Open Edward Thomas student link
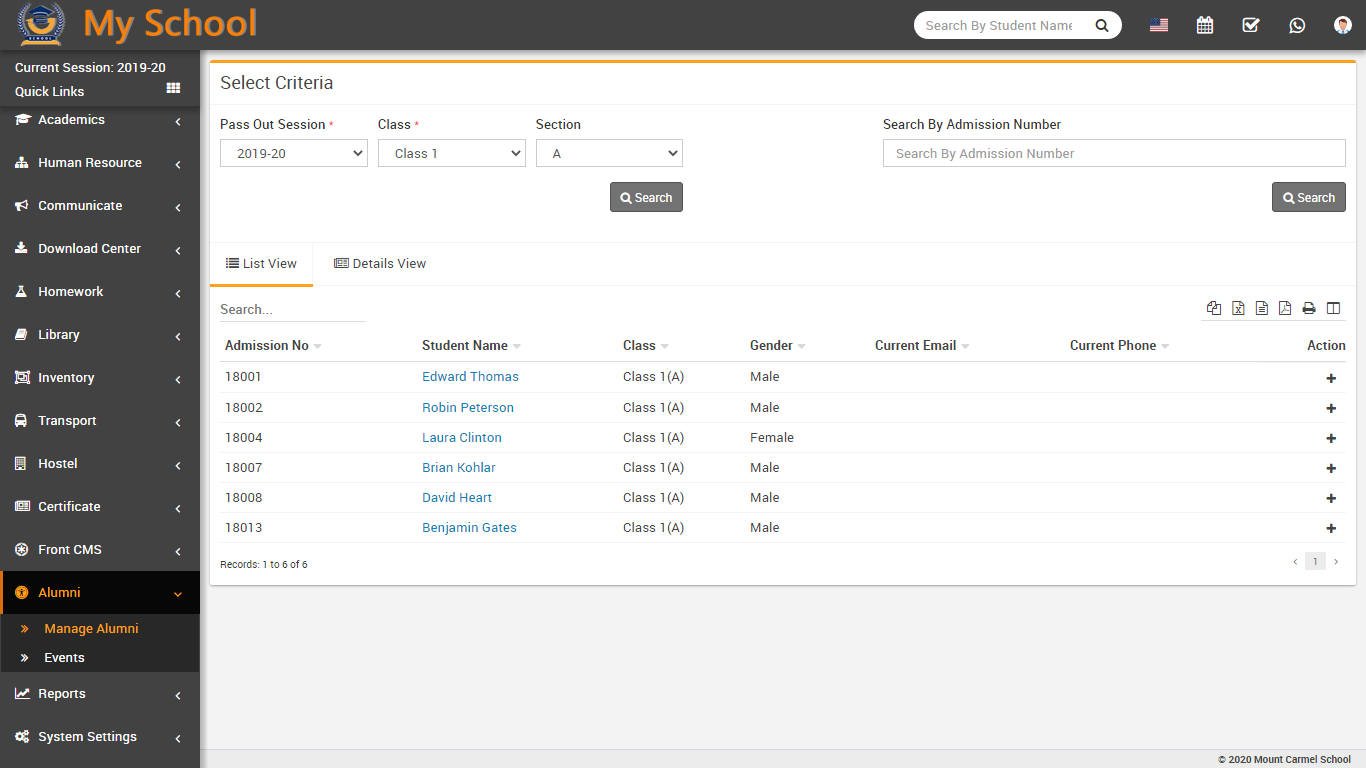The height and width of the screenshot is (768, 1366). [470, 377]
